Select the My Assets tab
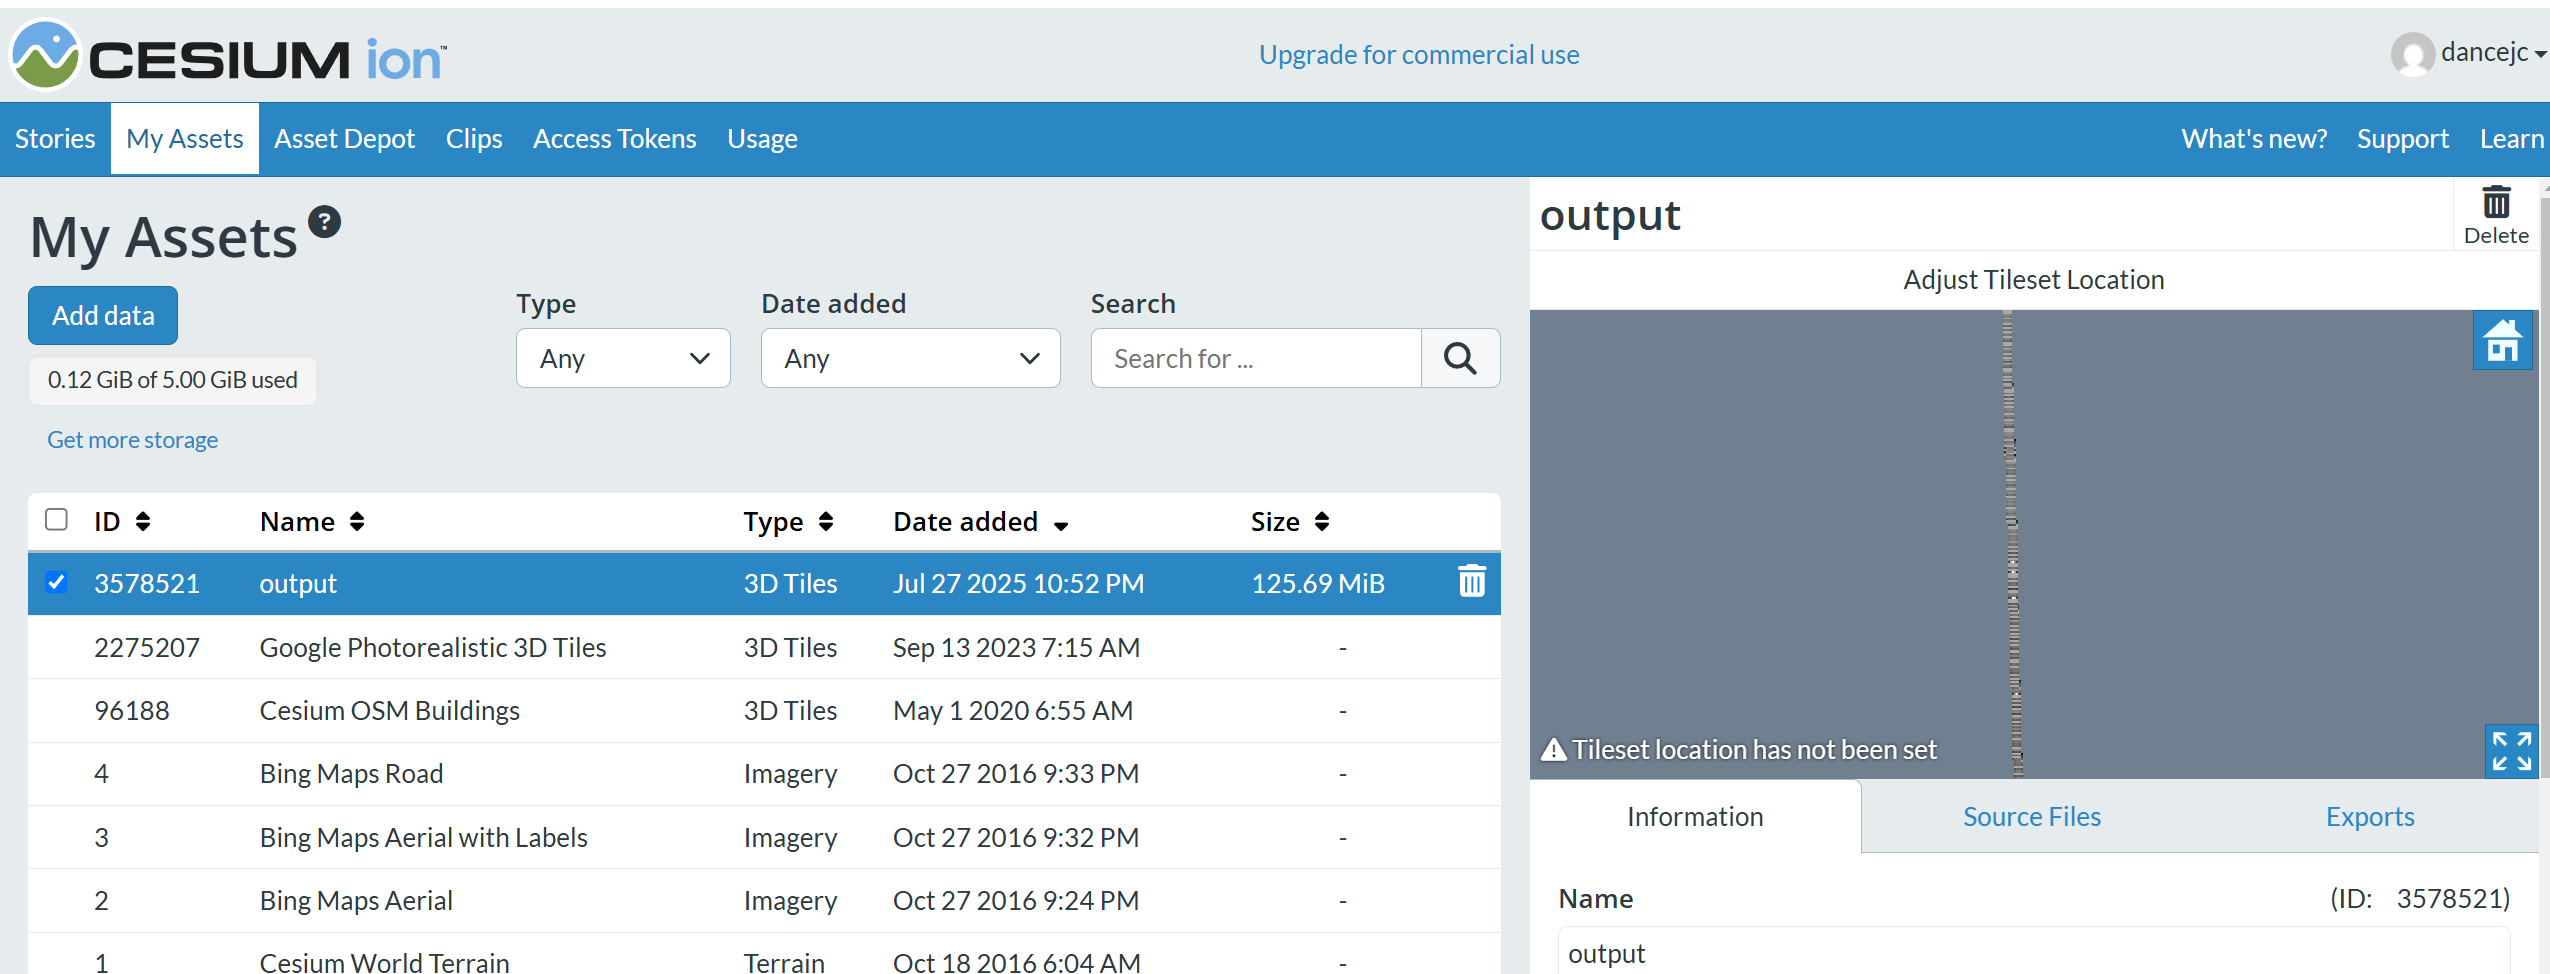This screenshot has width=2550, height=974. (185, 138)
